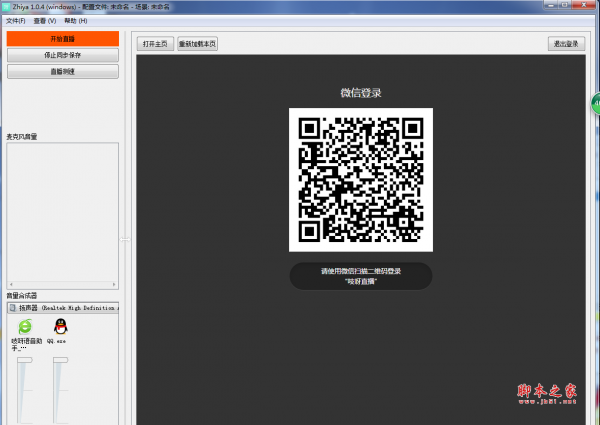
Task: Click the 停止同步保存 button
Action: click(62, 55)
